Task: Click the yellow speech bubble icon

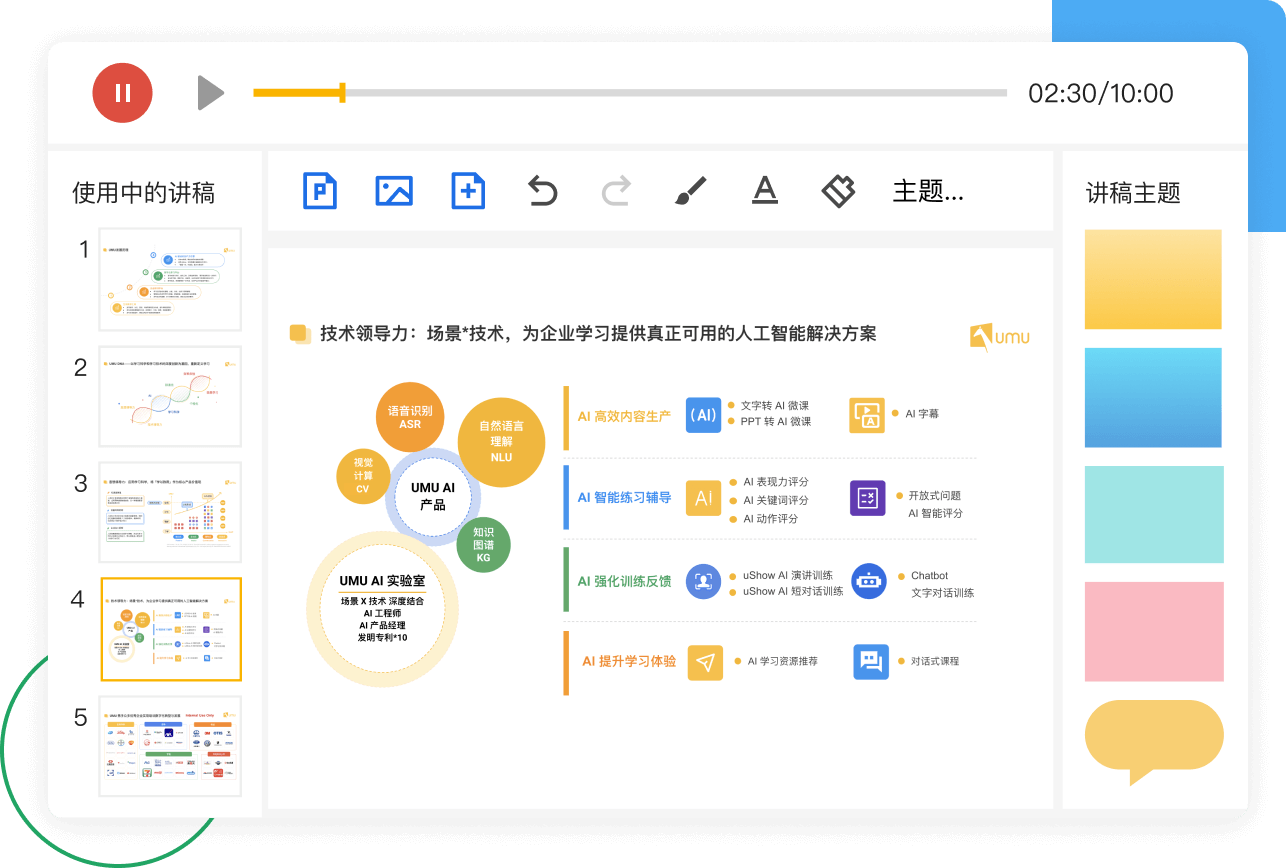Action: coord(1153,738)
